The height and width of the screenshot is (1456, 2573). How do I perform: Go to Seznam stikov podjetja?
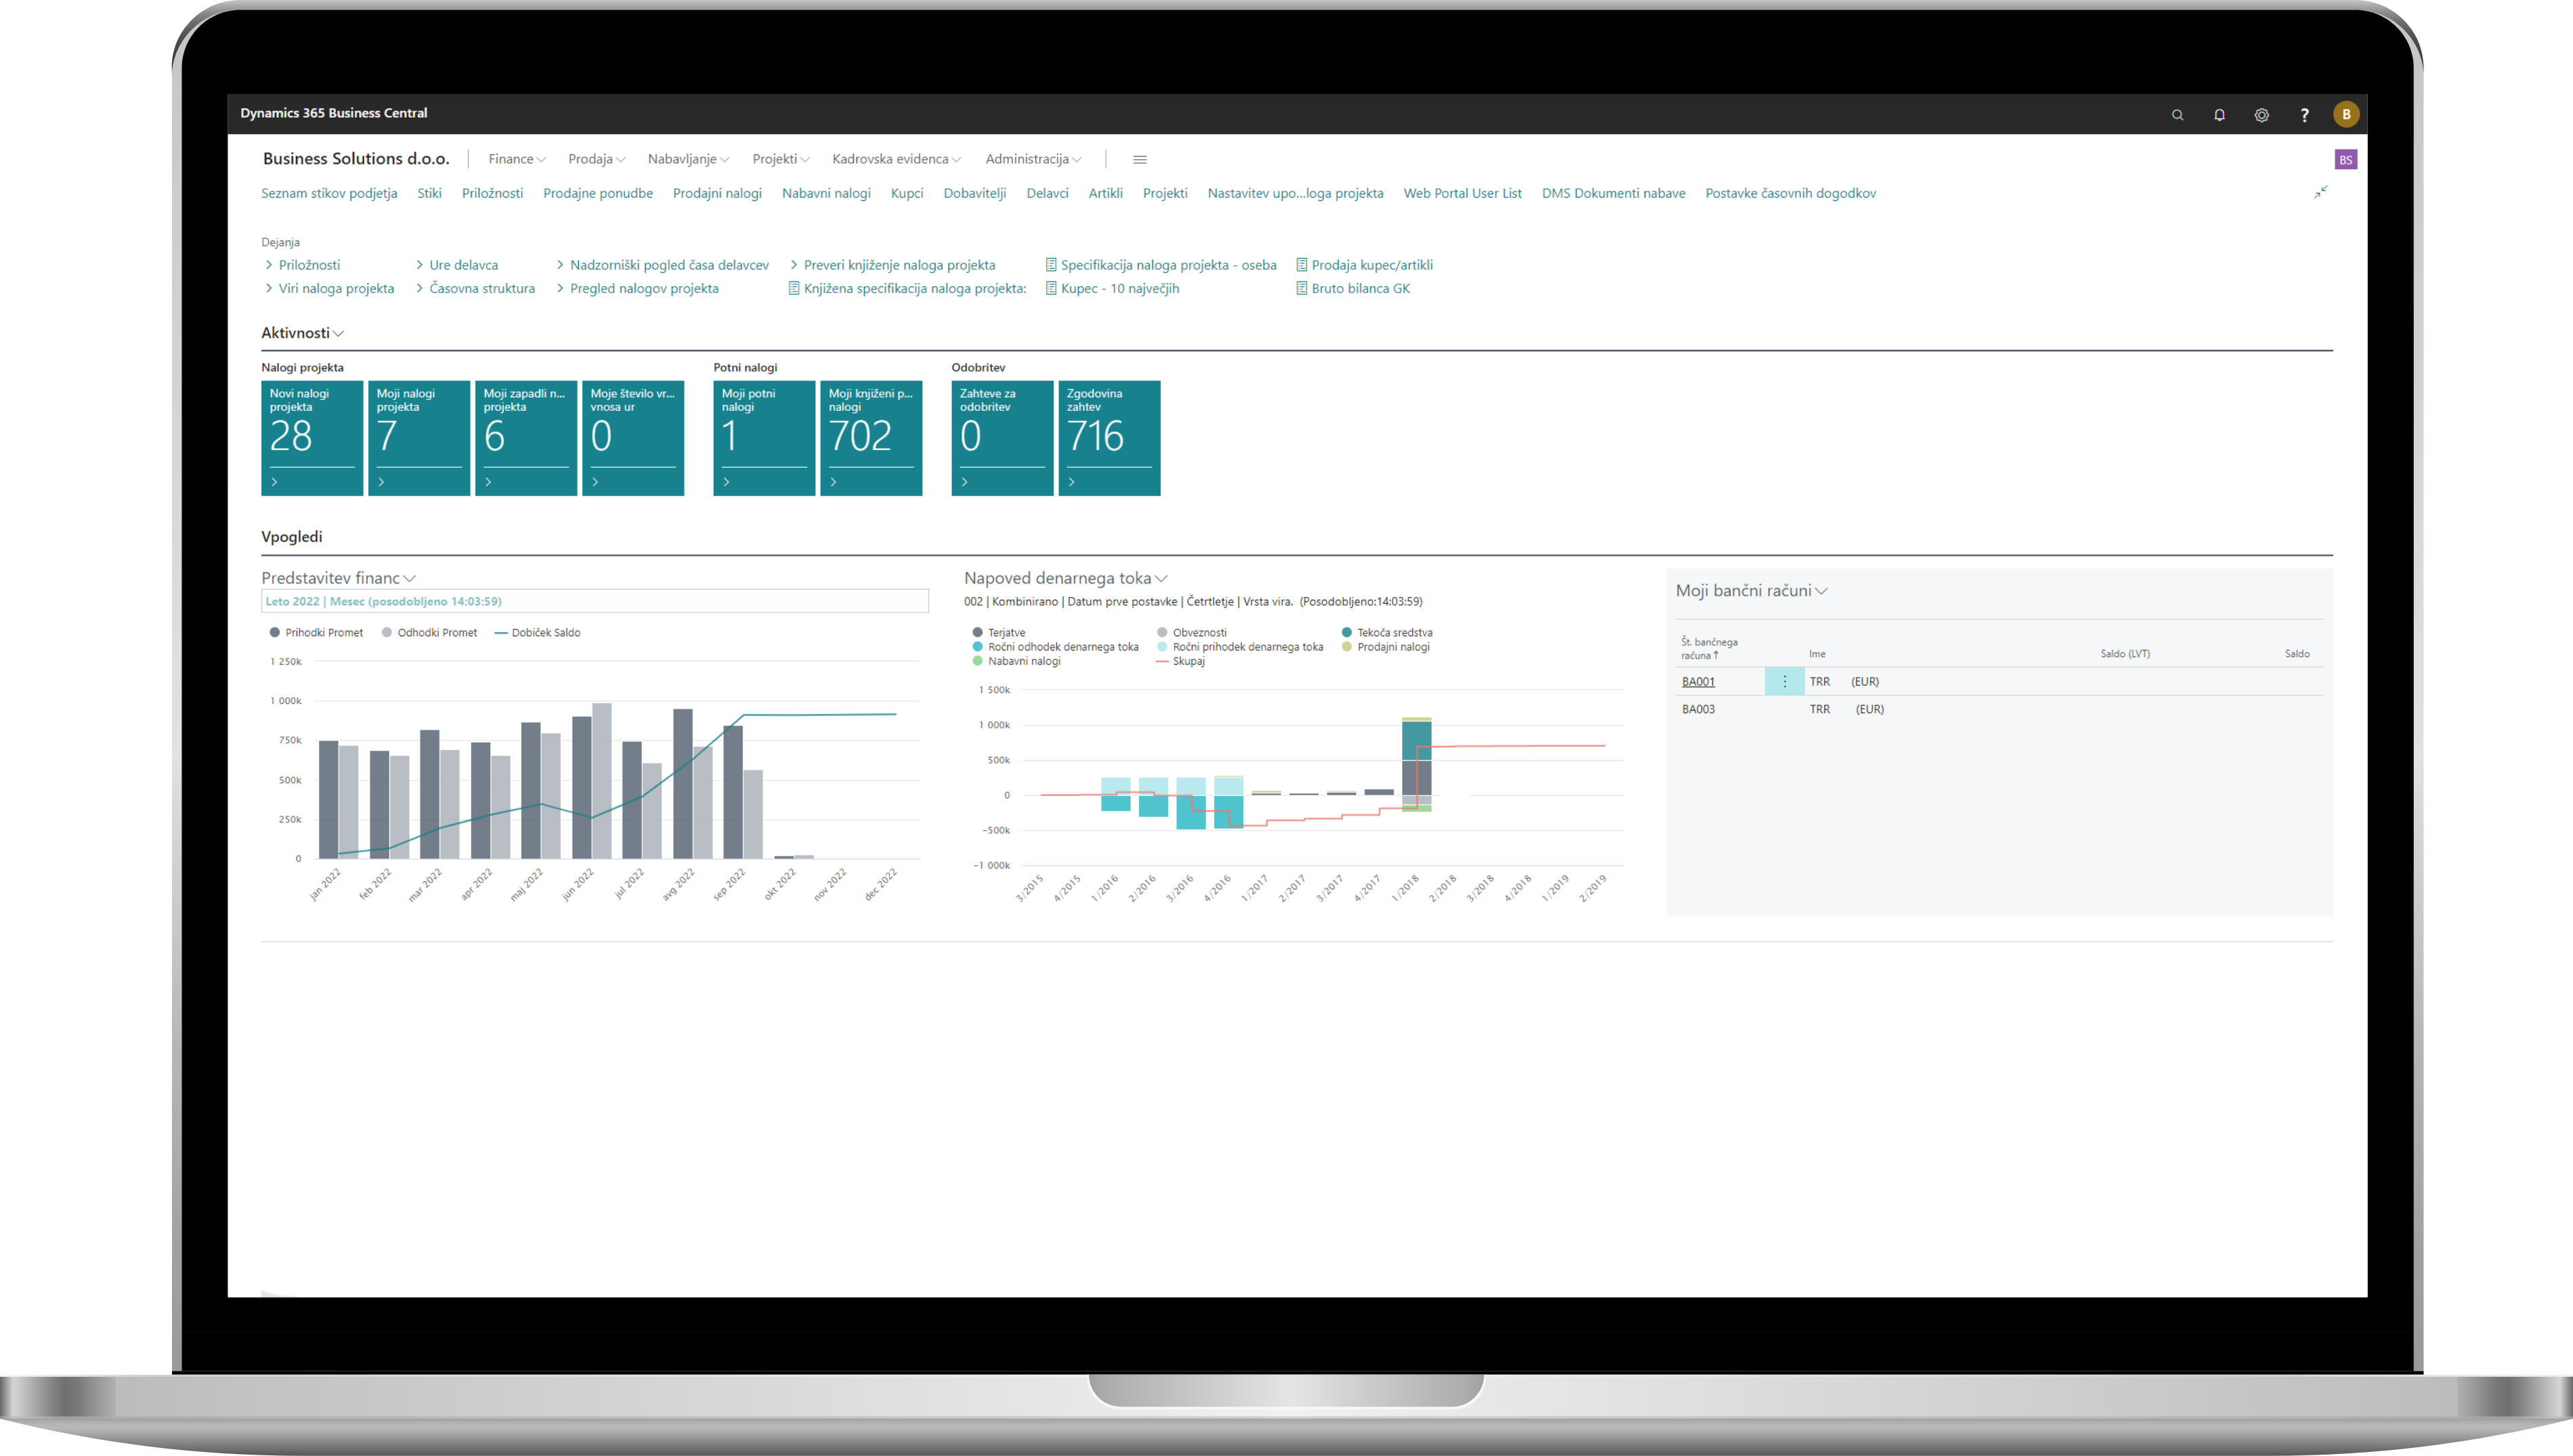[x=329, y=193]
